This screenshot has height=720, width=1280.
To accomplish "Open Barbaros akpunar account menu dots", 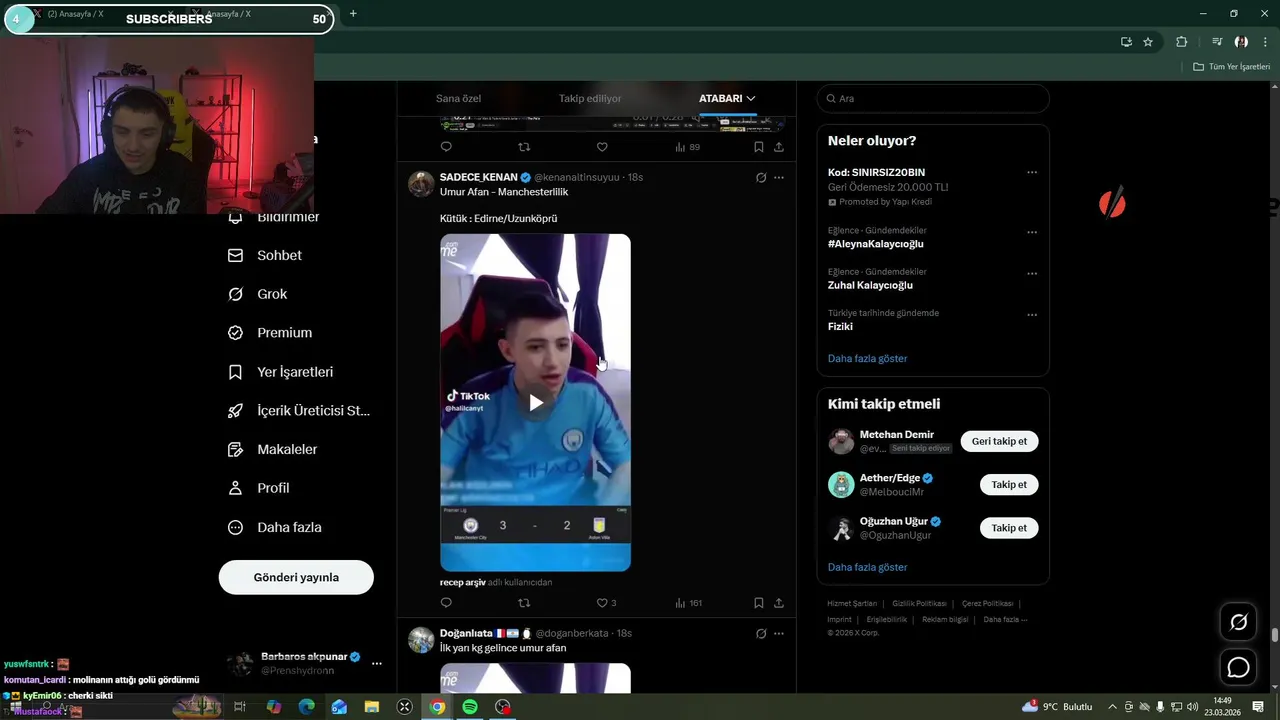I will pos(377,663).
